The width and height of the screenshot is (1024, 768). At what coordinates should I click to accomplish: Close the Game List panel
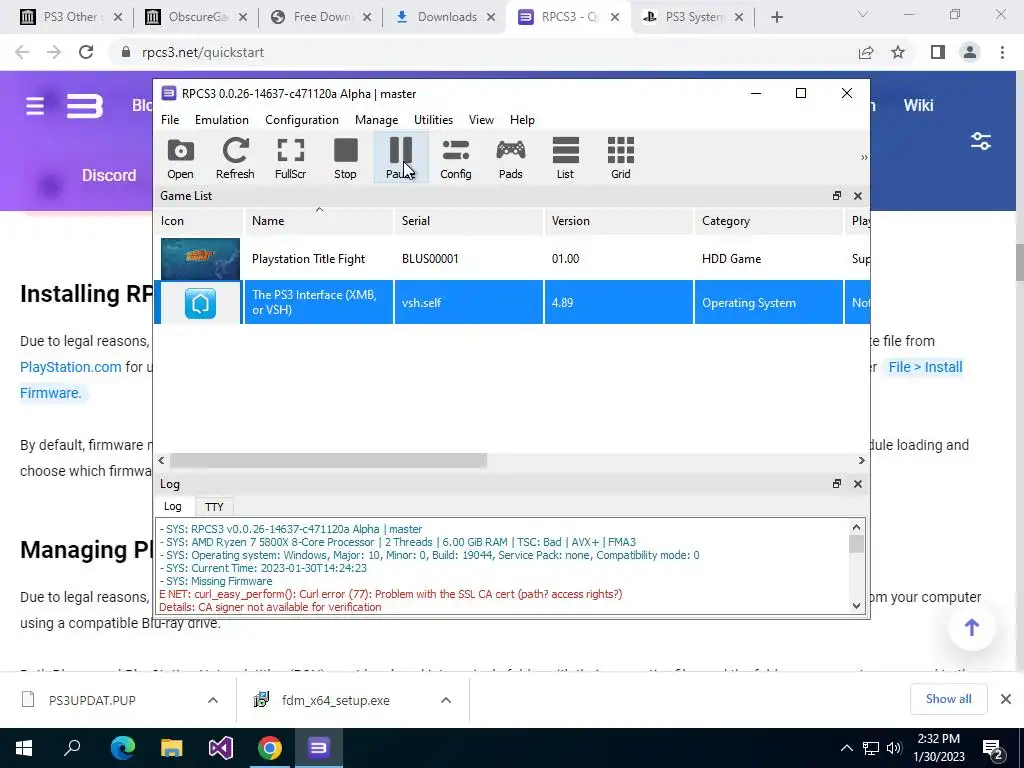click(857, 196)
